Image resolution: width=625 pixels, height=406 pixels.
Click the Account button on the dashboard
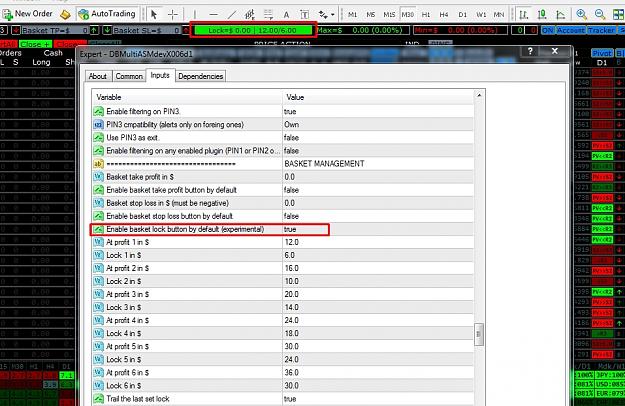(571, 30)
